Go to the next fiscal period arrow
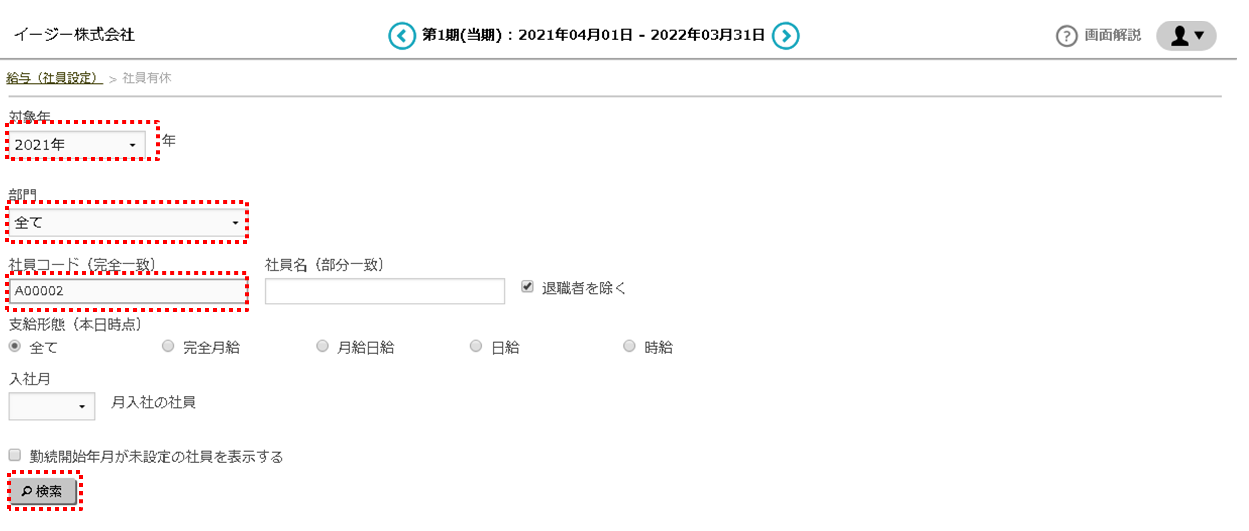Viewport: 1249px width, 531px height. [786, 36]
